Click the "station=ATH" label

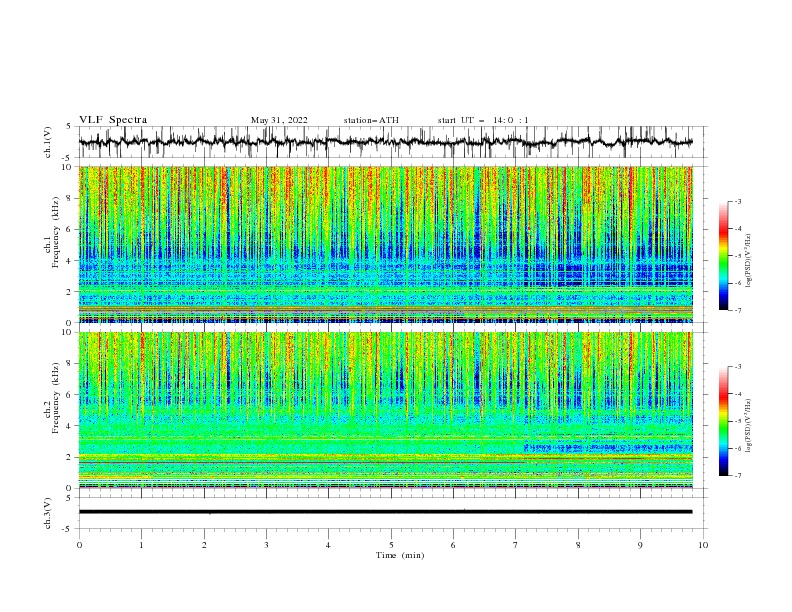point(371,120)
